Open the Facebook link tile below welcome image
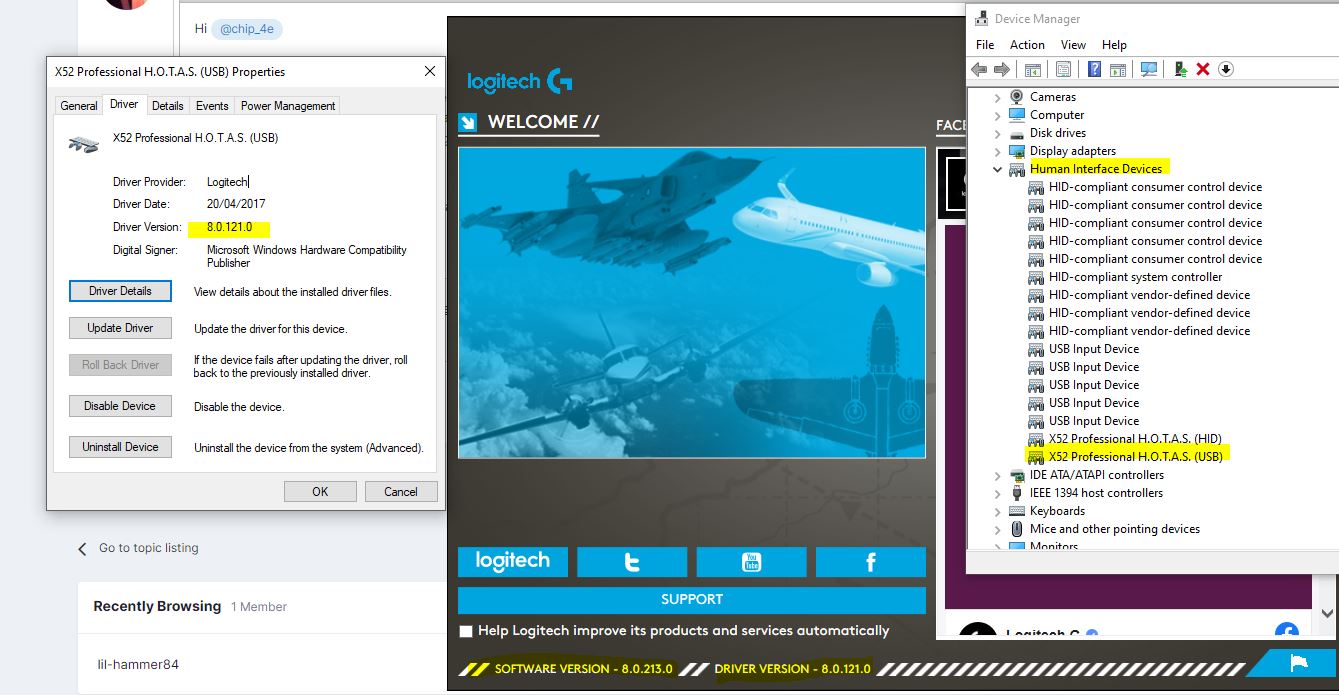This screenshot has width=1339, height=695. 870,562
